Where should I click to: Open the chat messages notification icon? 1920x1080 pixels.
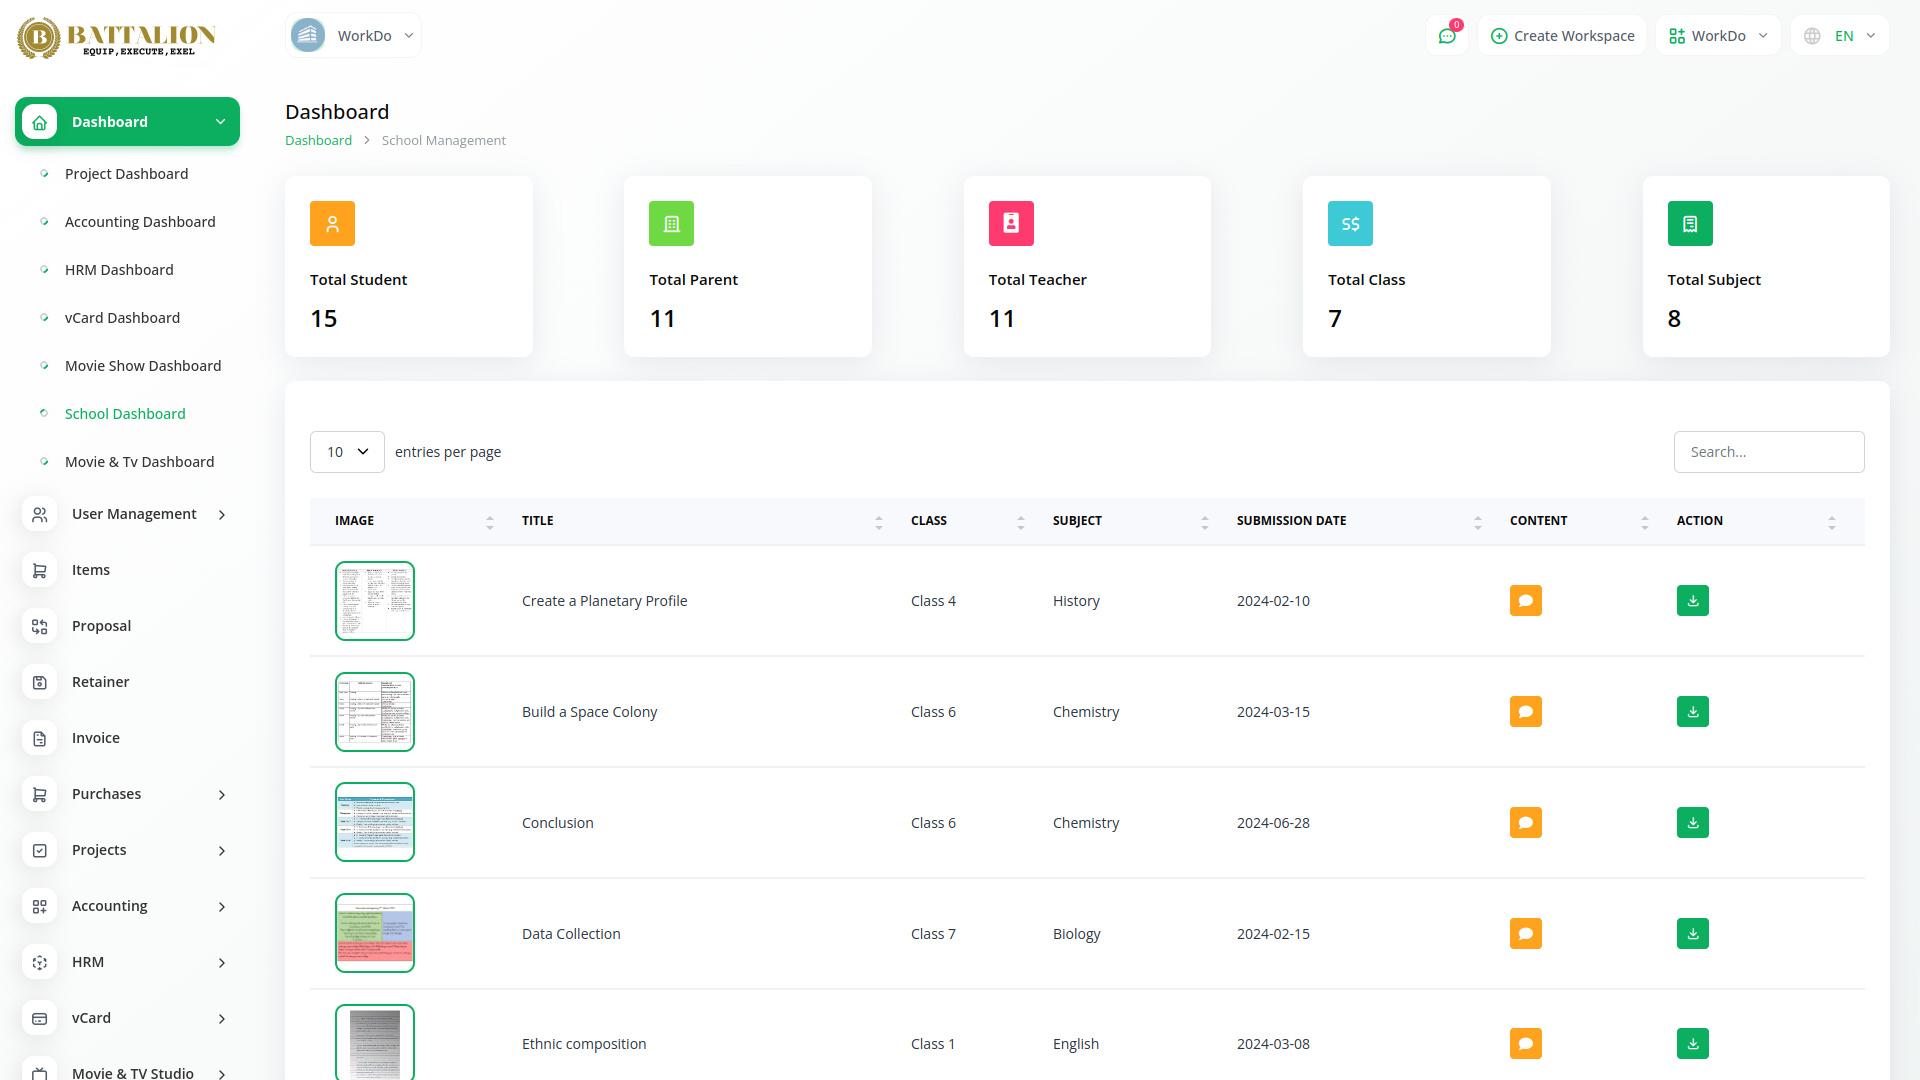[1447, 36]
